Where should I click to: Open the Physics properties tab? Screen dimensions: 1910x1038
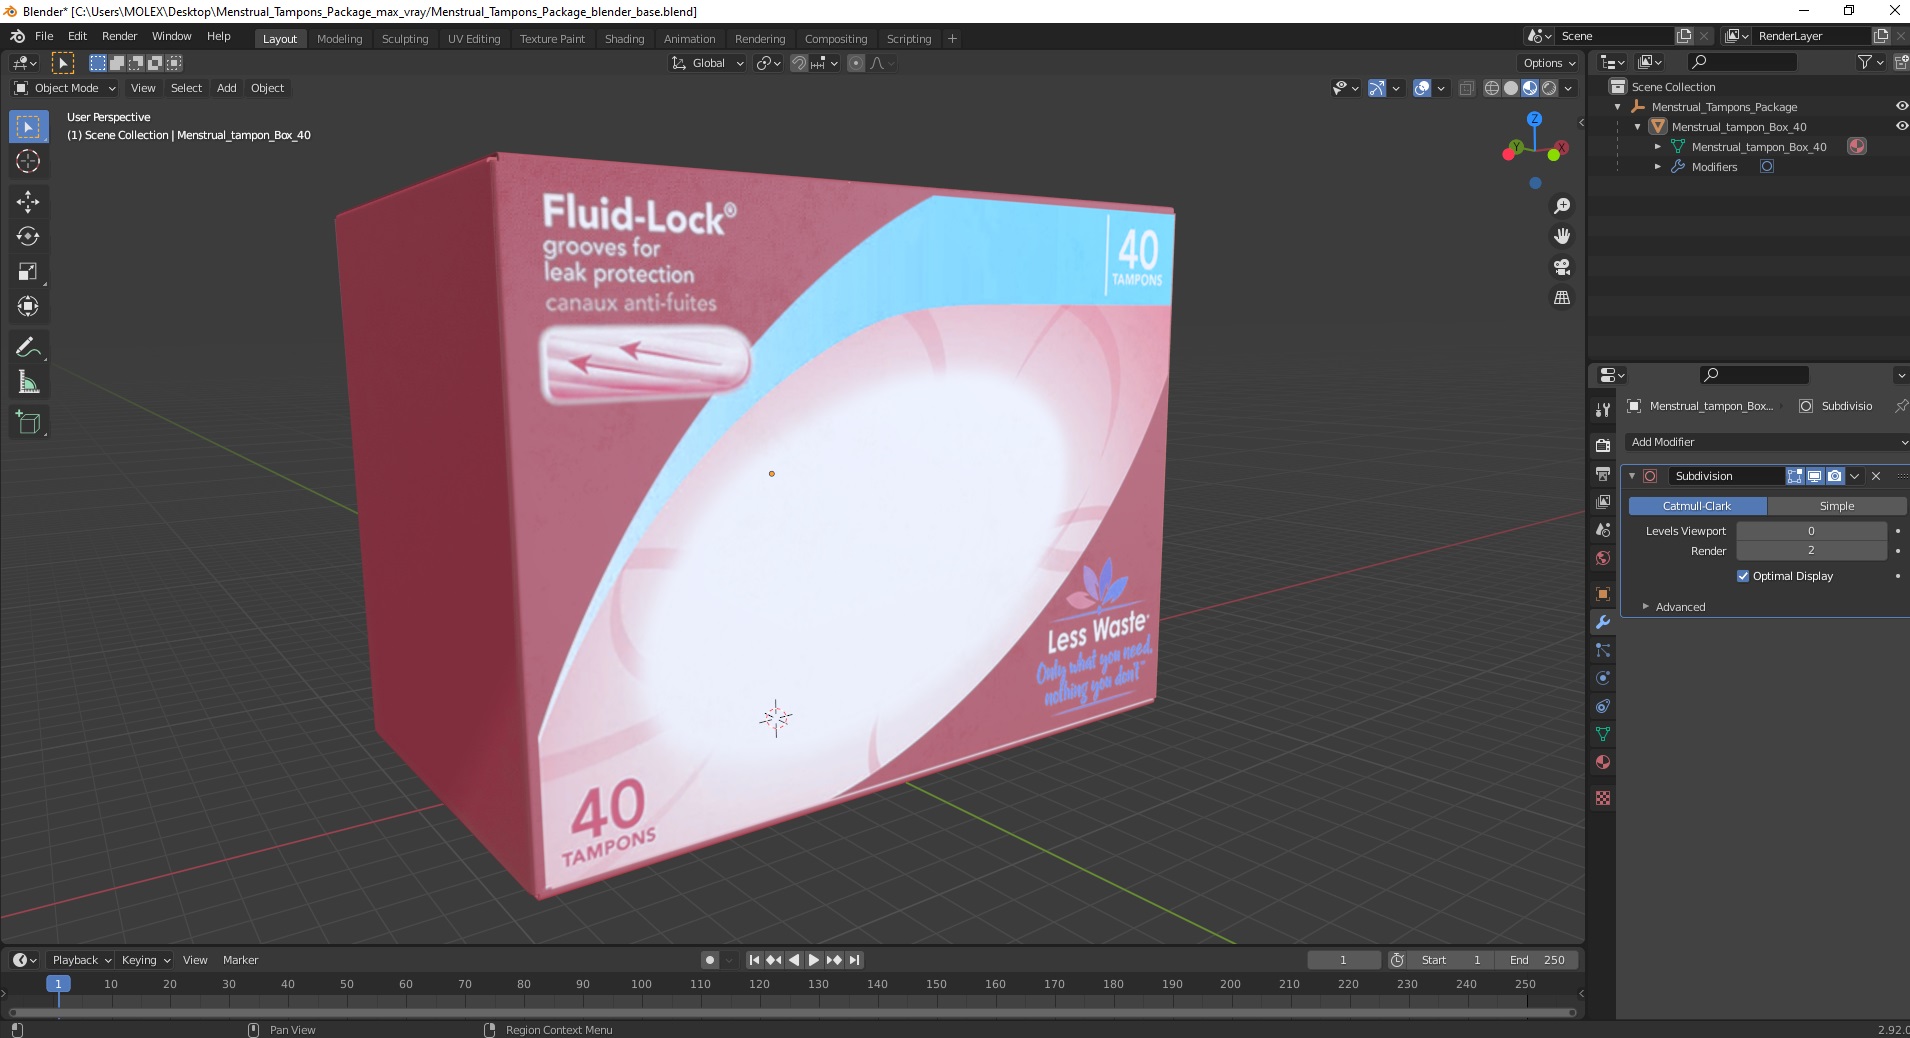click(1603, 678)
